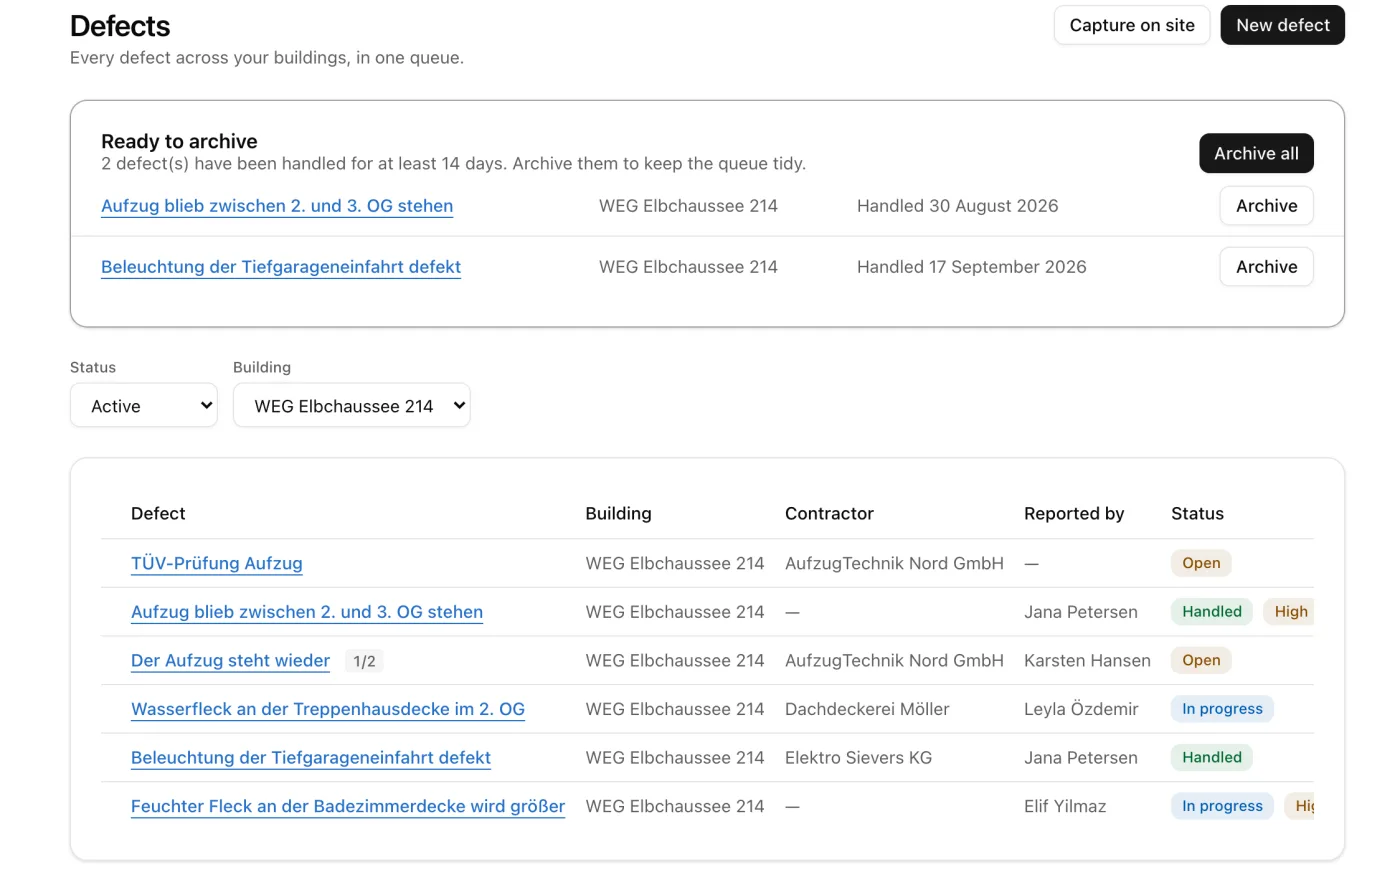This screenshot has height=872, width=1400.
Task: Open the TÜV-Prüfung Aufzug defect
Action: click(x=217, y=564)
